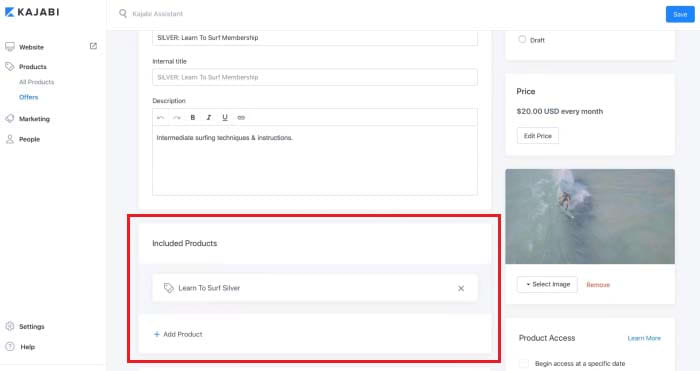Image resolution: width=700 pixels, height=371 pixels.
Task: Open Settings menu item
Action: click(x=32, y=326)
